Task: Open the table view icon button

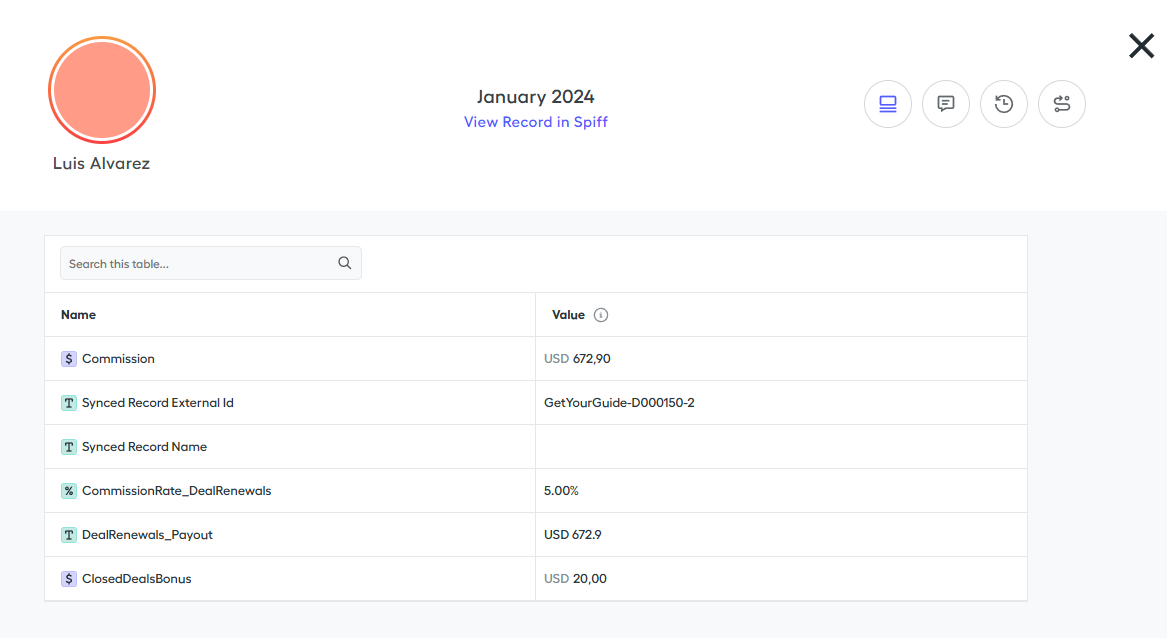Action: point(887,104)
